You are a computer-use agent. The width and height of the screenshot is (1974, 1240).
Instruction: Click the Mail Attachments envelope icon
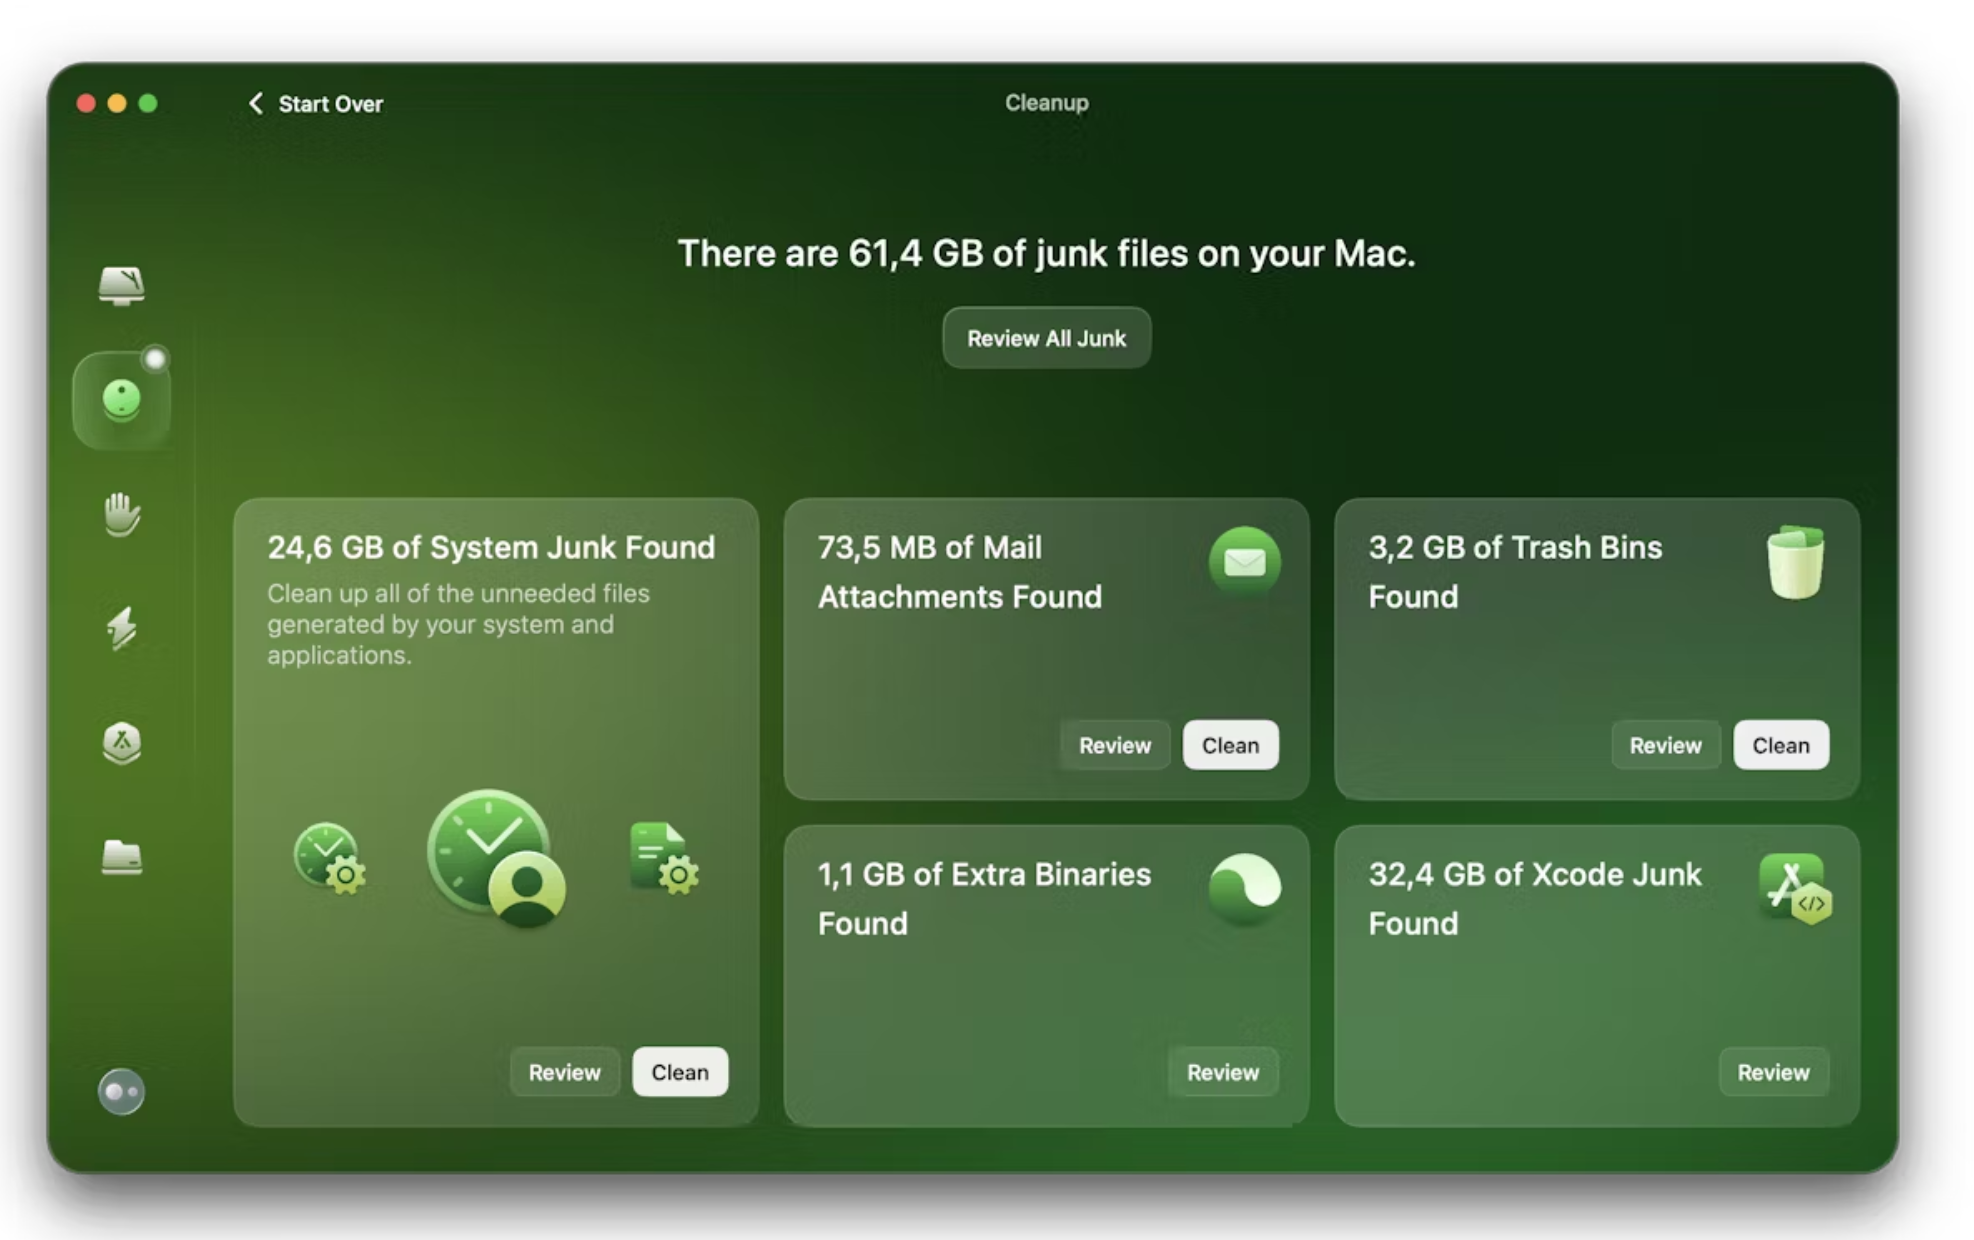tap(1244, 562)
